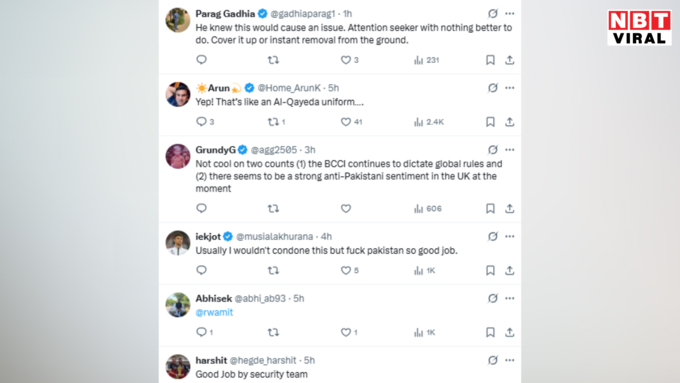Open the @rwamit mention link
The image size is (680, 383).
coord(214,312)
